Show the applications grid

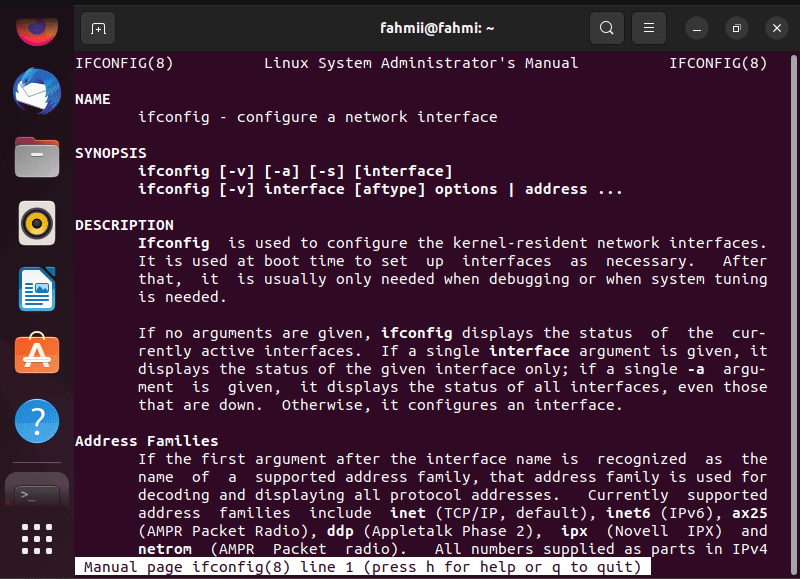tap(37, 539)
